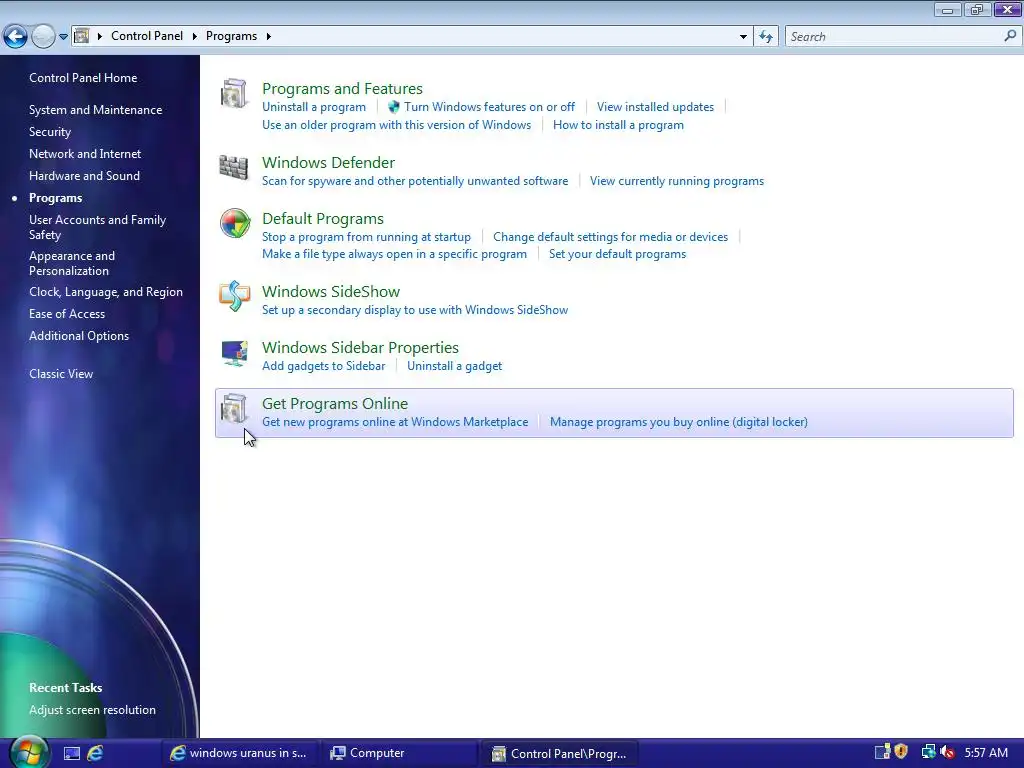Click the leftmost notification tray icon
The height and width of the screenshot is (768, 1024).
[x=882, y=752]
